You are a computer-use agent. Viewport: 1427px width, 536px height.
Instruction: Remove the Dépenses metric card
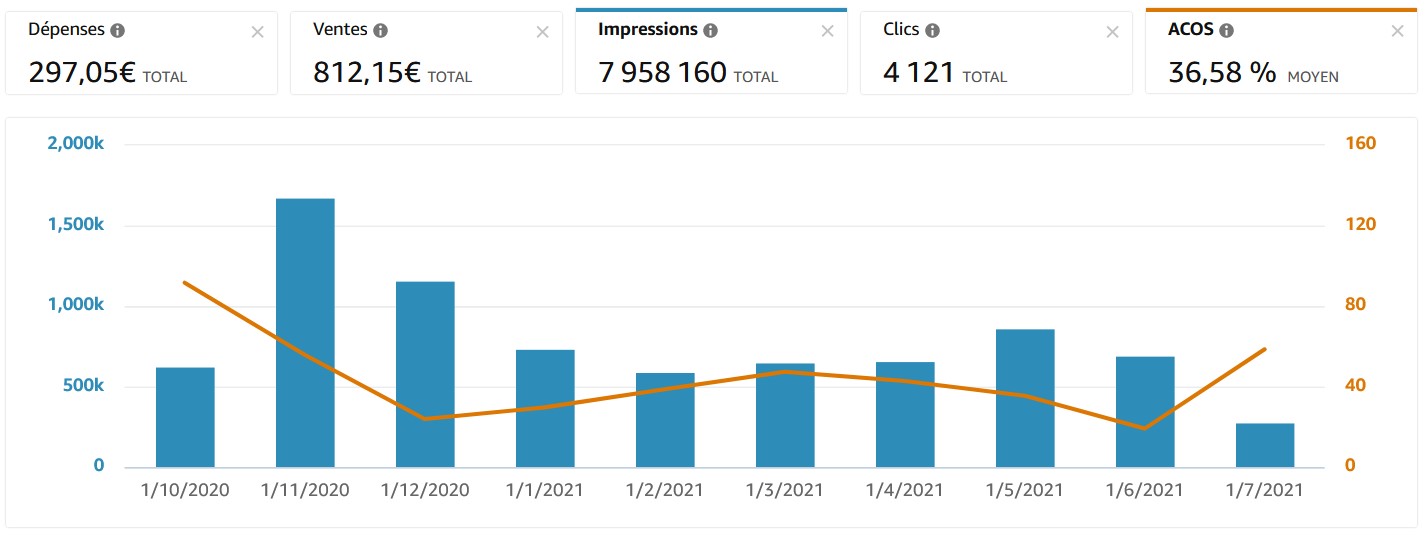[257, 32]
